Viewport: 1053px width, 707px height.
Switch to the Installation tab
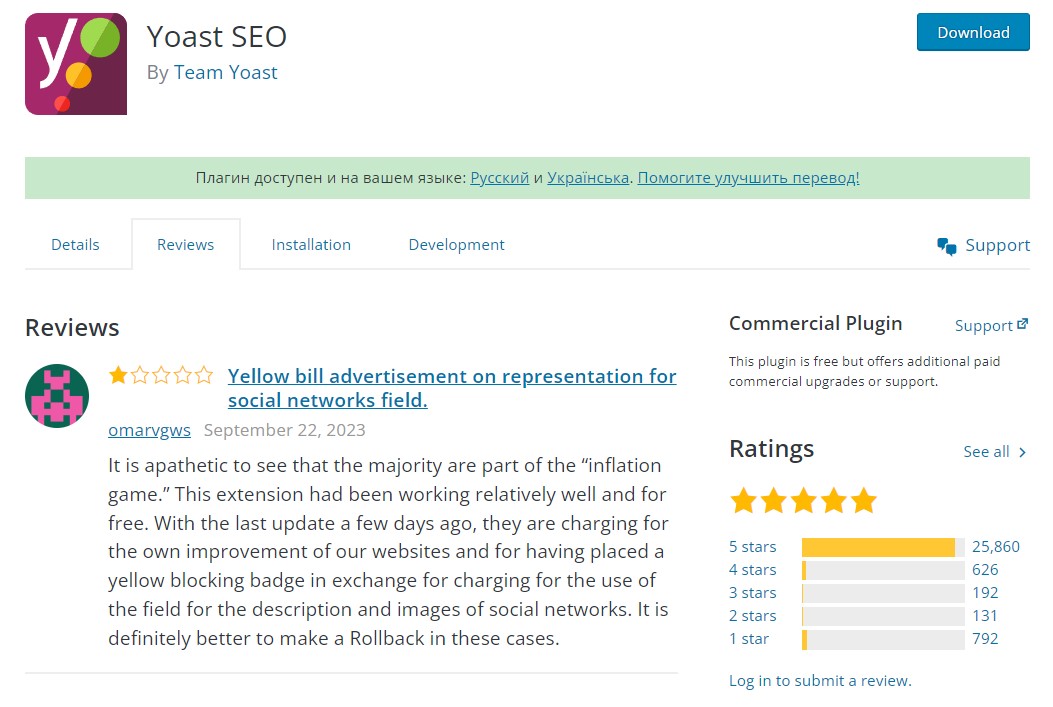point(311,244)
